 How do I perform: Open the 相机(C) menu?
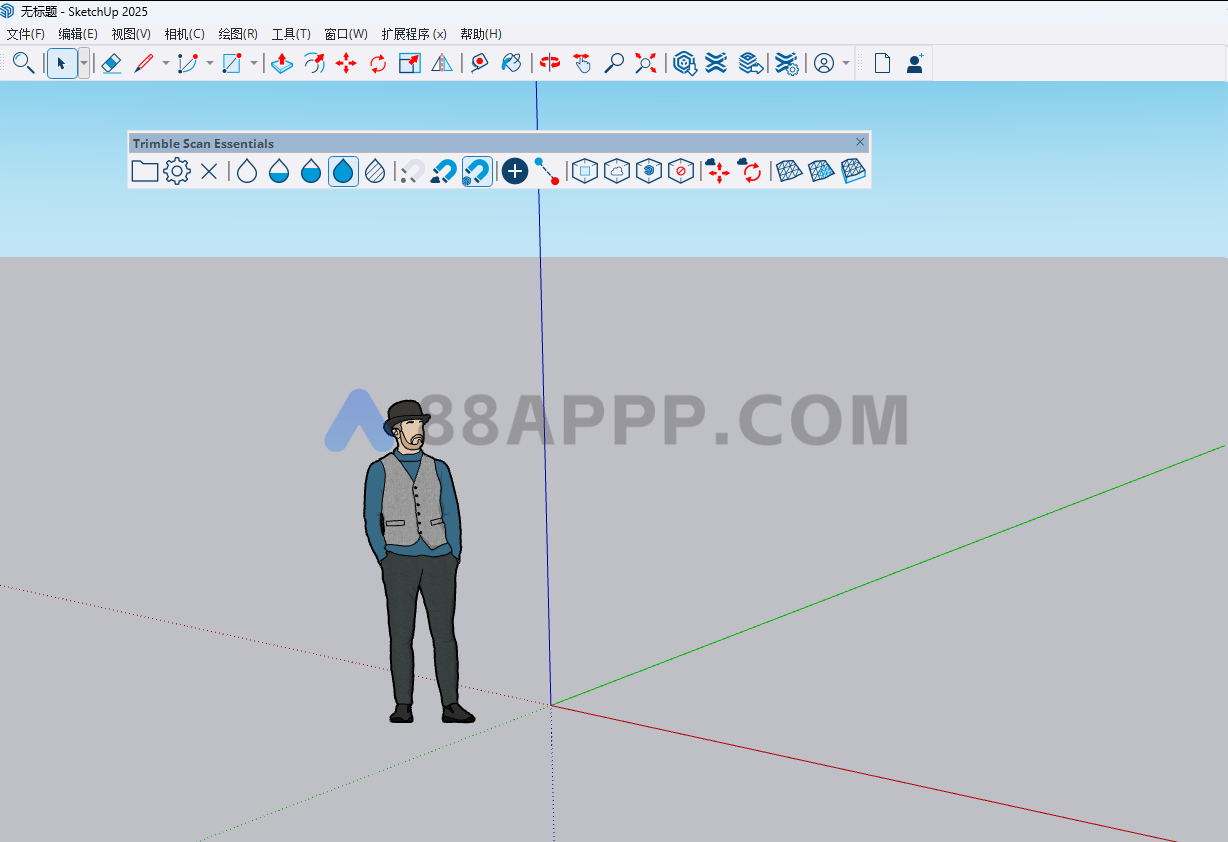click(x=185, y=34)
